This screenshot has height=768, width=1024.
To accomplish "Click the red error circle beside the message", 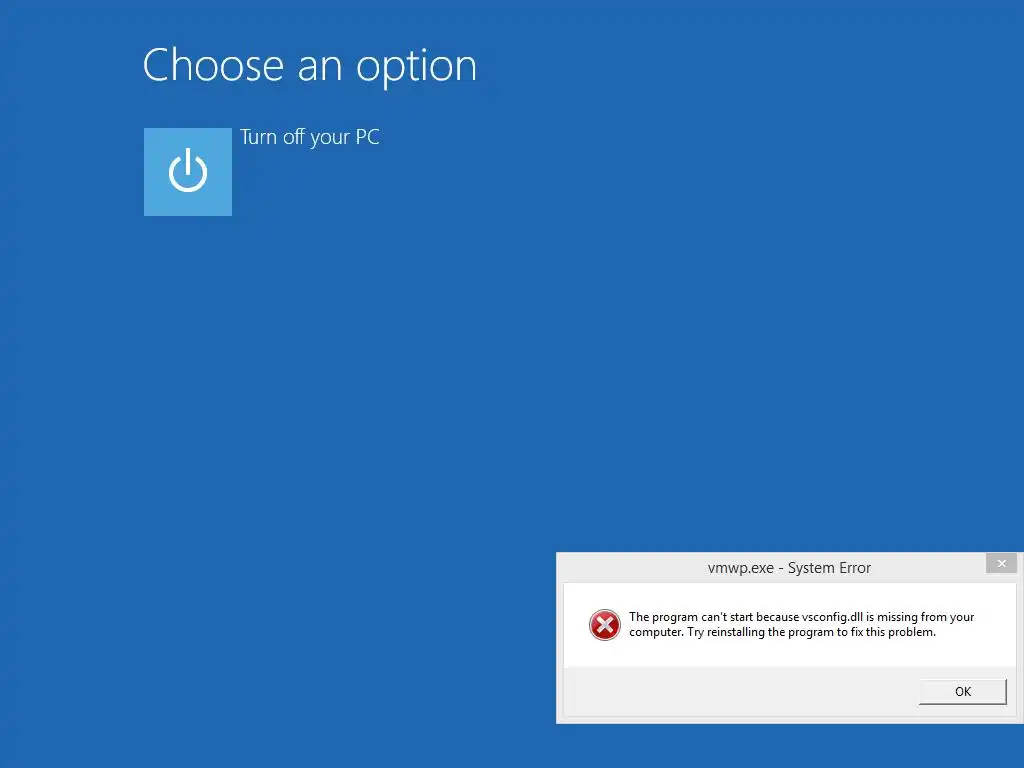I will [605, 625].
